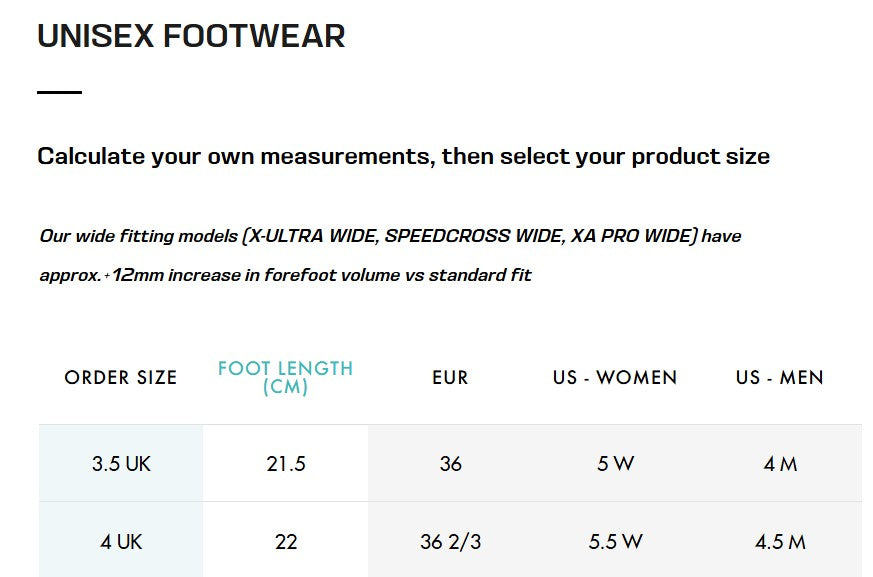Viewport: 873px width, 577px height.
Task: Click the UNISEX FOOTWEAR heading
Action: [191, 36]
